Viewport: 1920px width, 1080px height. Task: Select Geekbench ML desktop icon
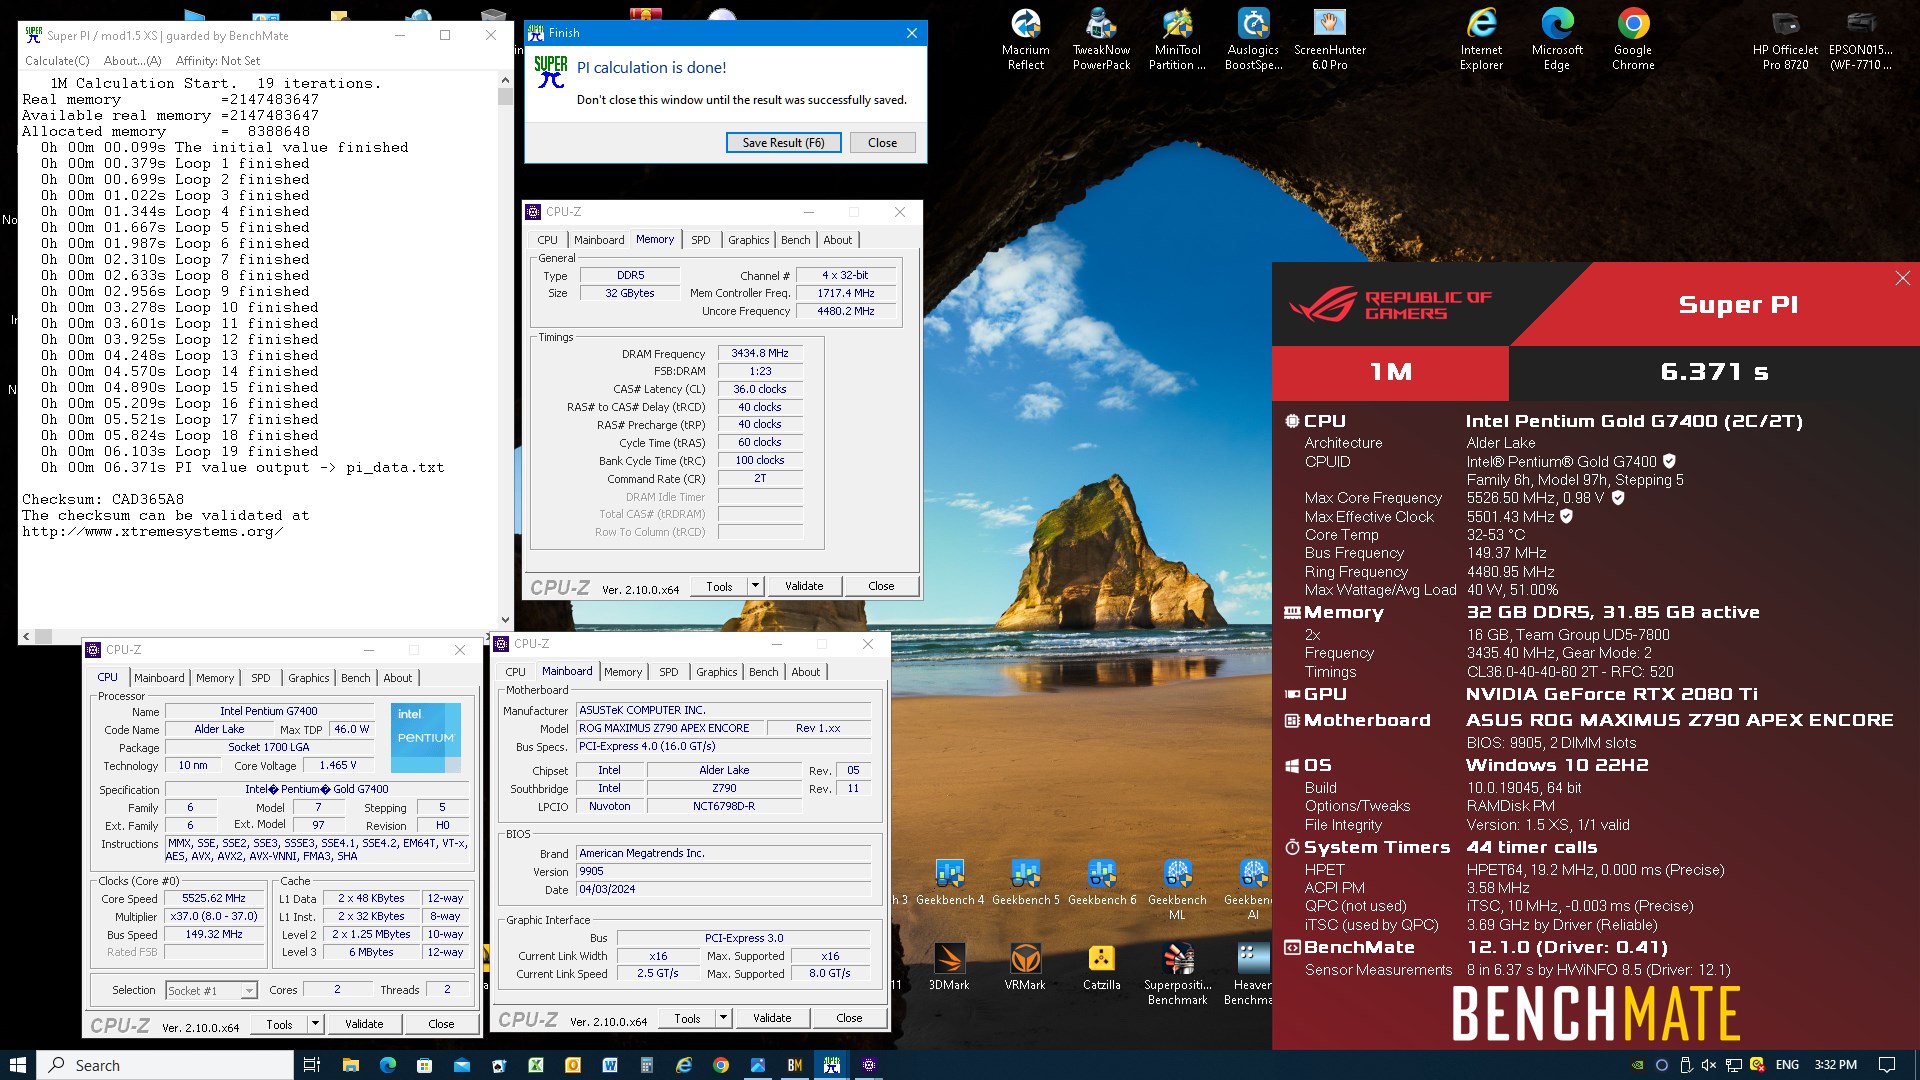1177,890
